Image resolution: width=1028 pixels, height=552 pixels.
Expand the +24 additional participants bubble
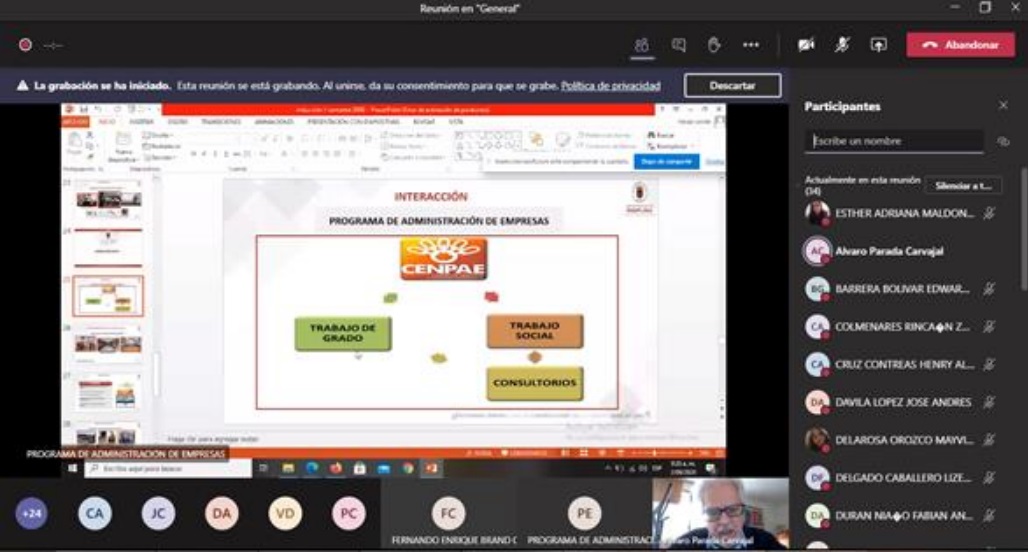tap(31, 513)
